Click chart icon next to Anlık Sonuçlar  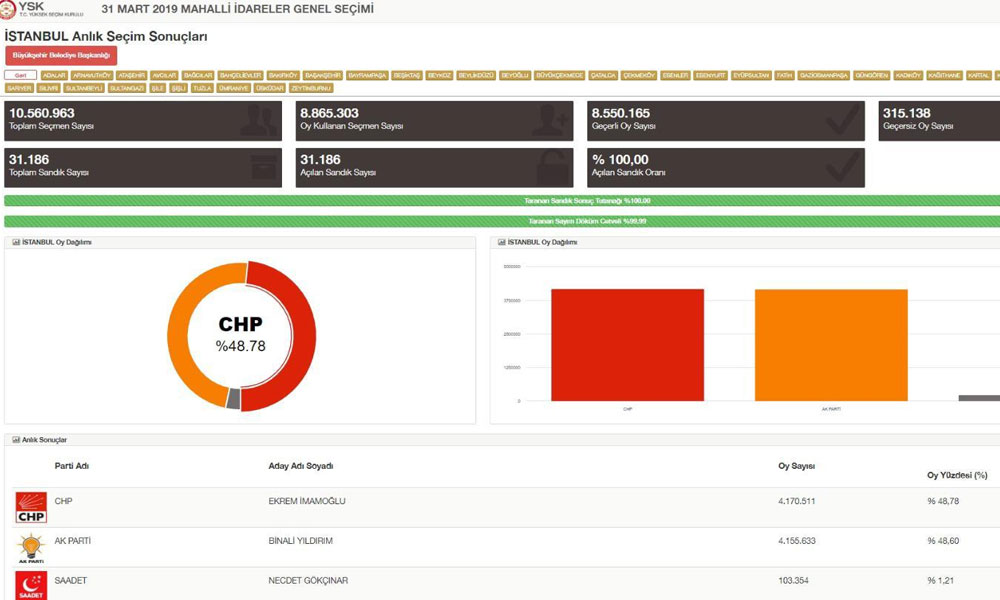pos(16,440)
